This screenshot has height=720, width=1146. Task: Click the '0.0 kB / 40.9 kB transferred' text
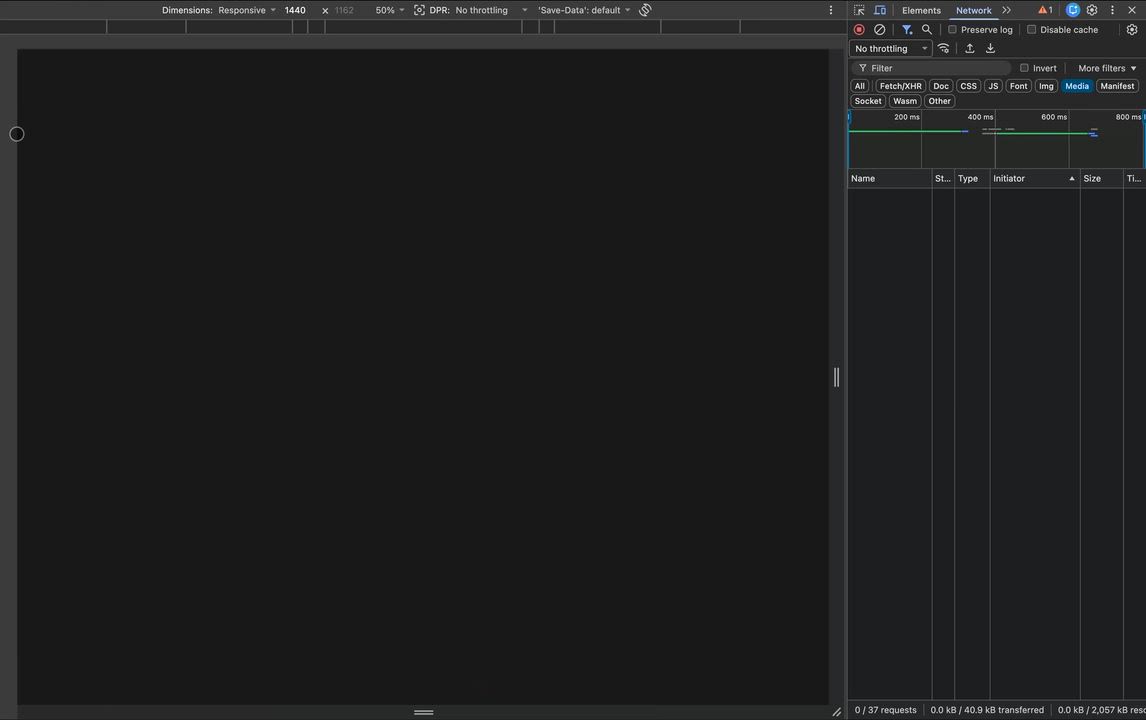click(987, 710)
